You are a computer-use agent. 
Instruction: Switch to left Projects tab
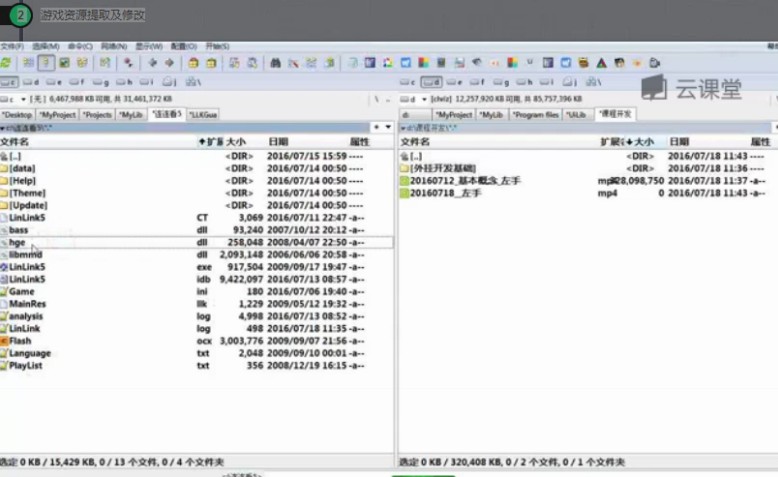98,115
